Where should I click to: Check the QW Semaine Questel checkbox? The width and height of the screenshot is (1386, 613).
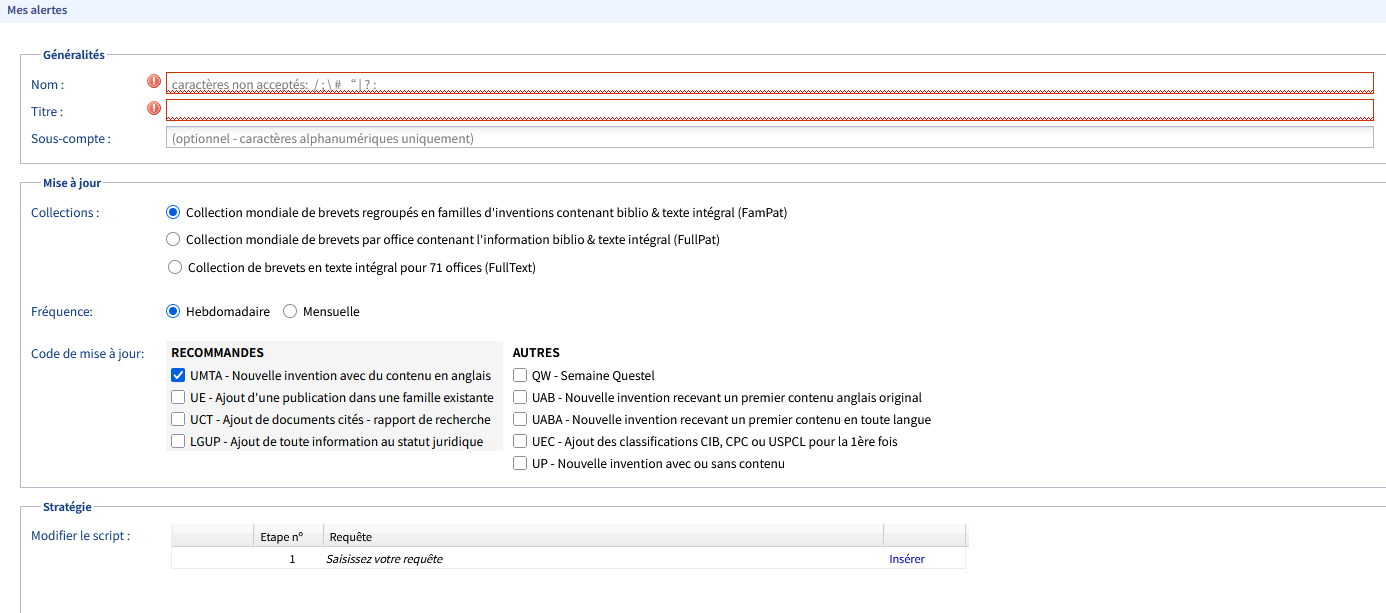click(x=520, y=376)
